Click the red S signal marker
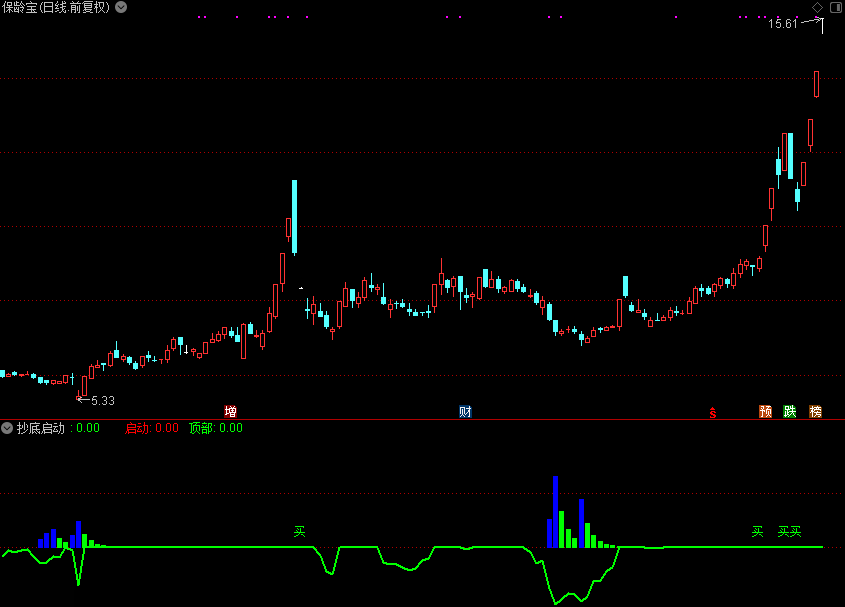 712,413
